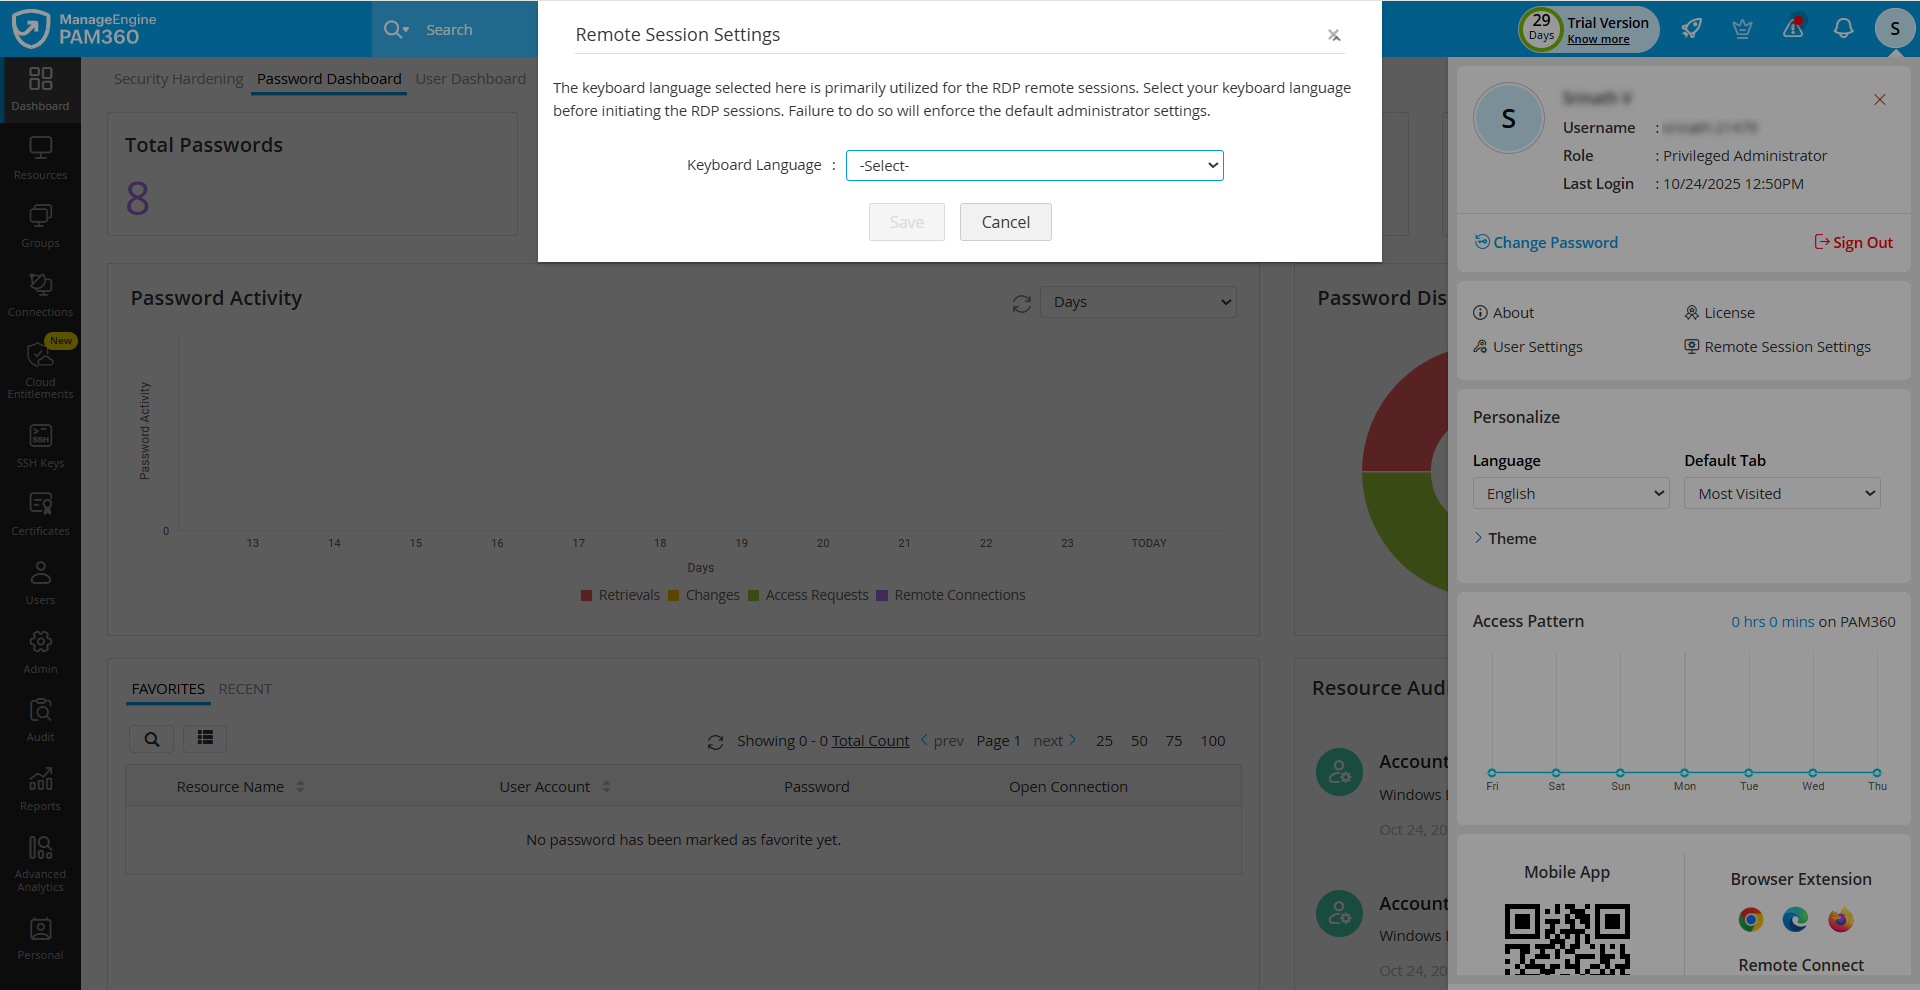This screenshot has width=1920, height=990.
Task: Open the notifications bell icon
Action: (1843, 28)
